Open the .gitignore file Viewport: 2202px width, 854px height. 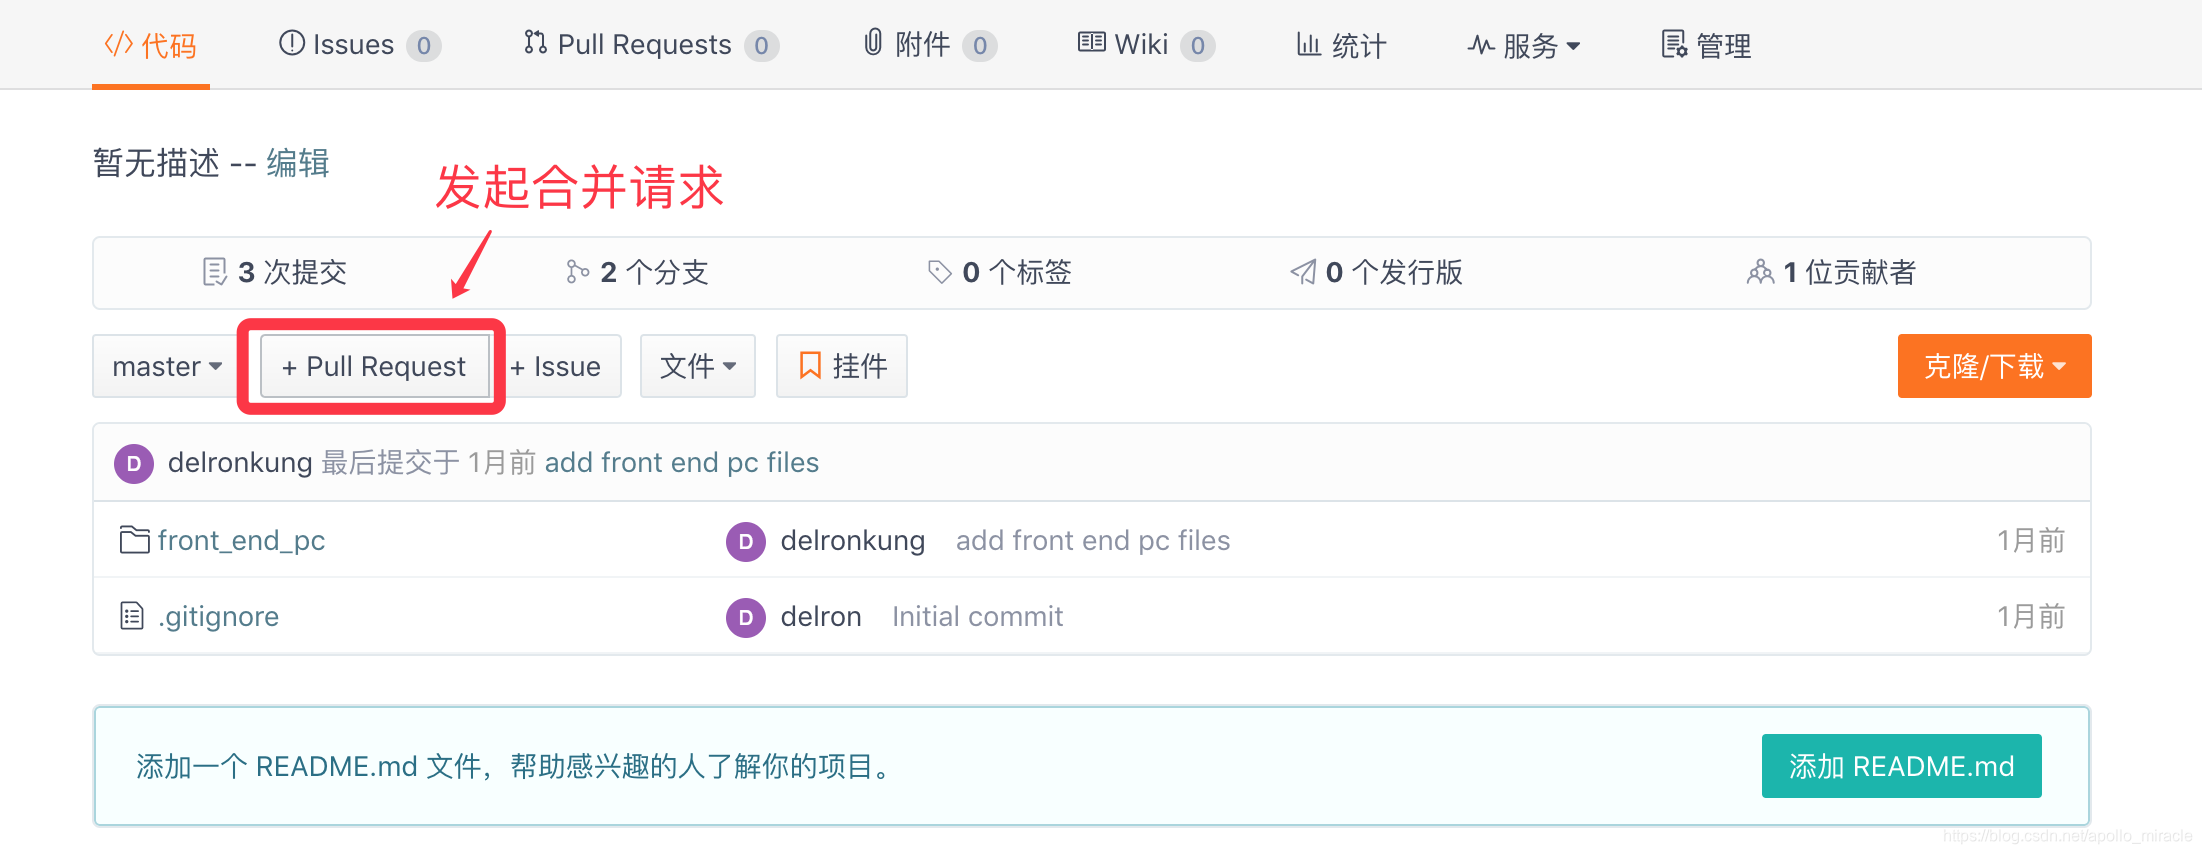tap(218, 616)
